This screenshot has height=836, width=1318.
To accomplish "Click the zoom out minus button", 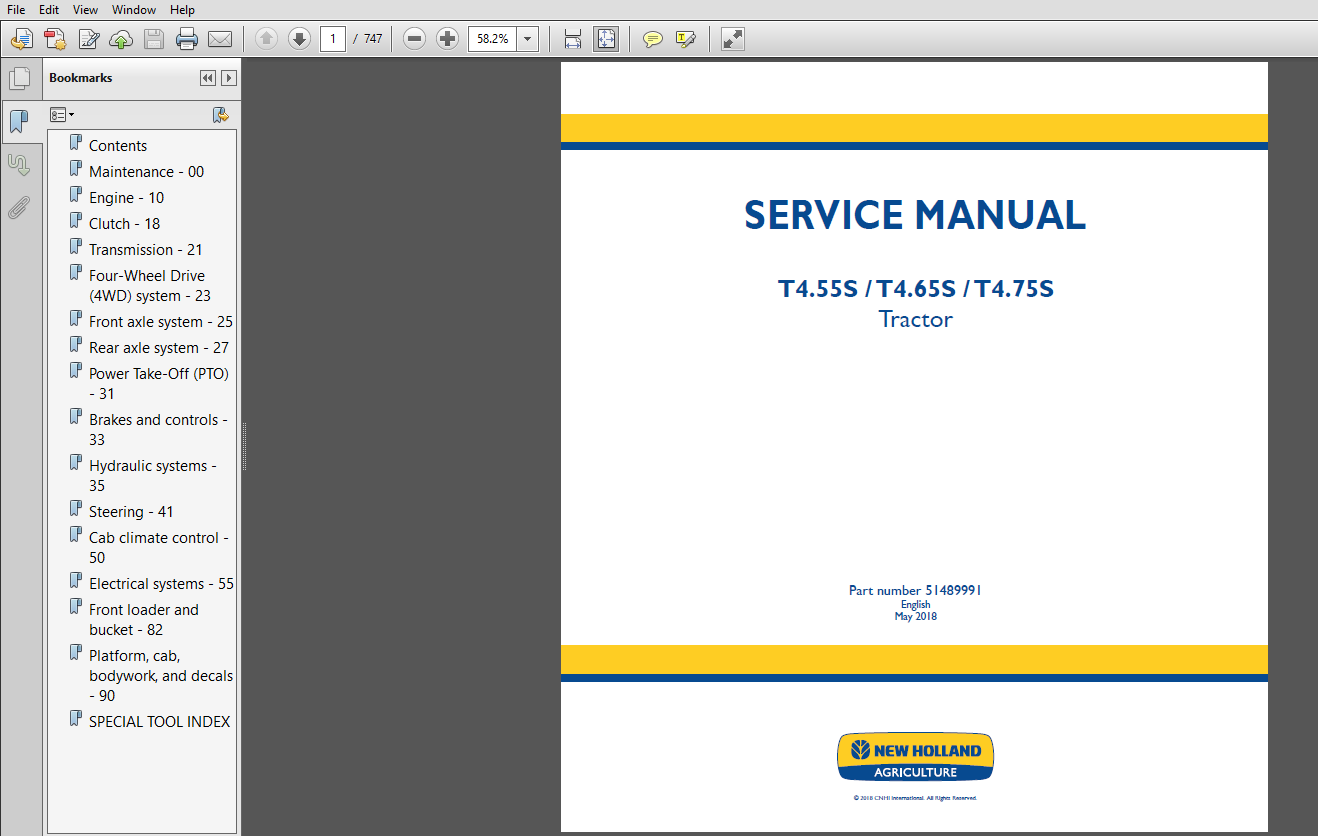I will [x=415, y=39].
